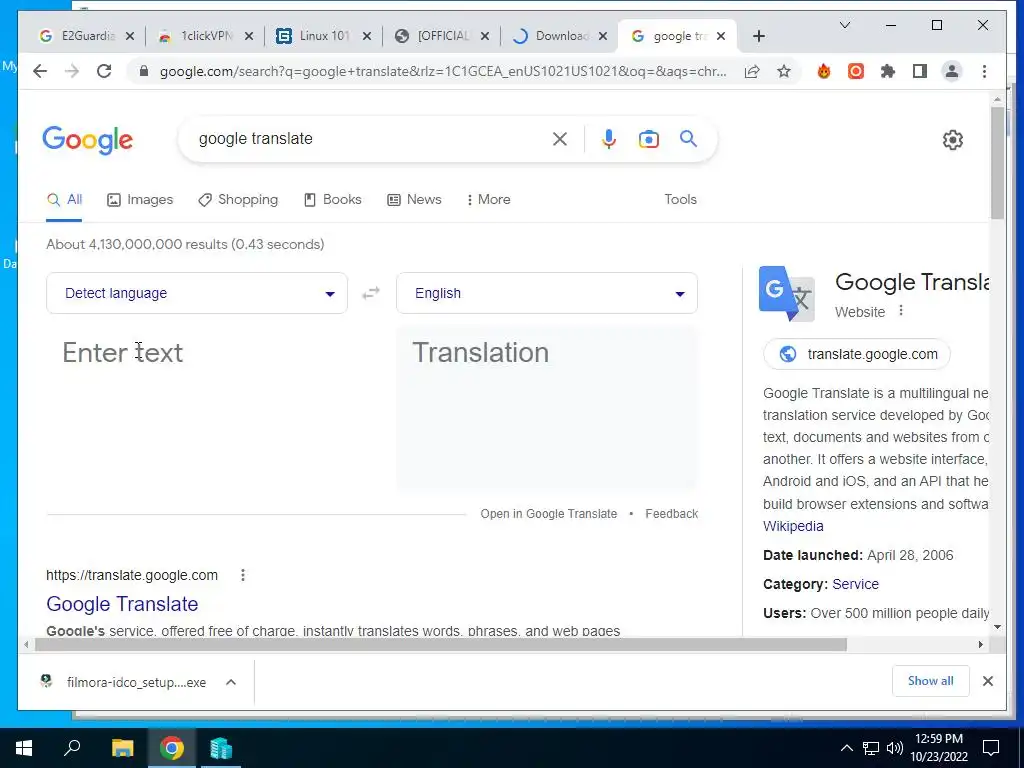The image size is (1024, 768).
Task: Open the volume control in system tray
Action: (895, 748)
